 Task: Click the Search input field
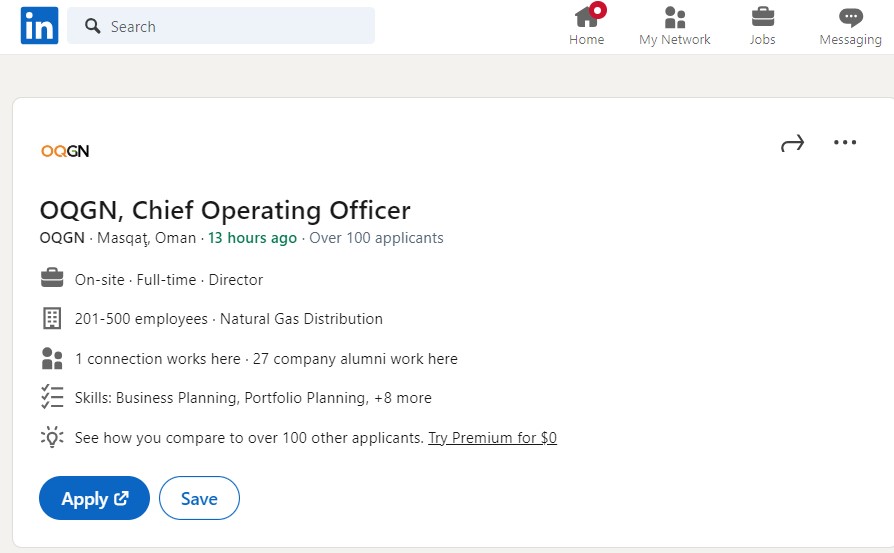[x=221, y=26]
